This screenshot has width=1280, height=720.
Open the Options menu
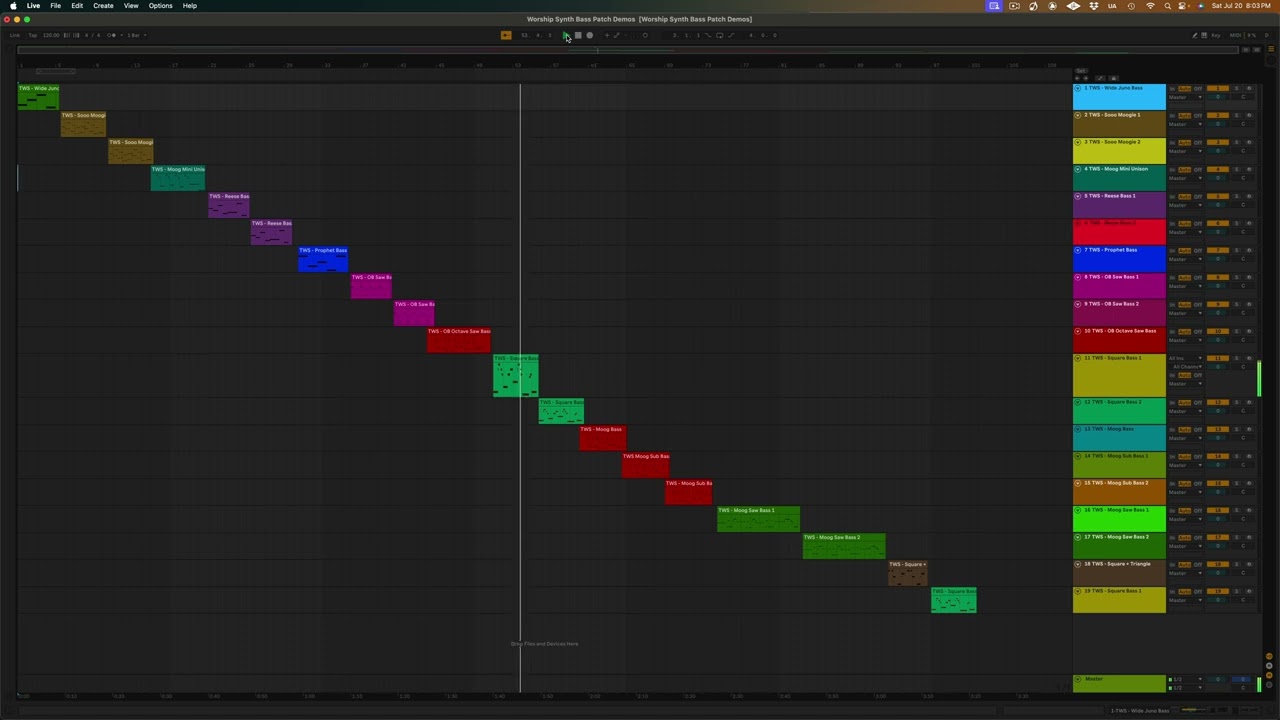coord(160,6)
